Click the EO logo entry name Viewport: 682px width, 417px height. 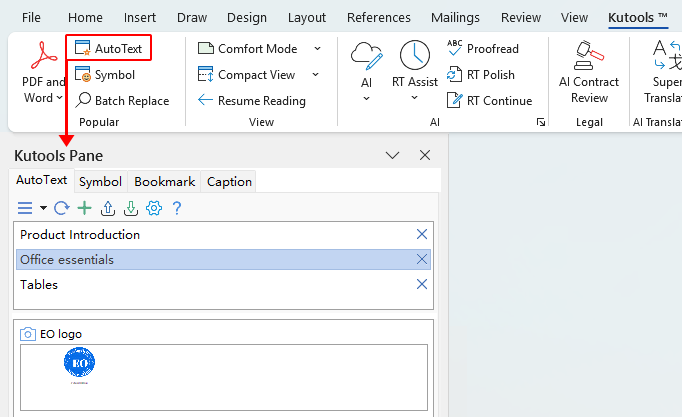click(61, 334)
